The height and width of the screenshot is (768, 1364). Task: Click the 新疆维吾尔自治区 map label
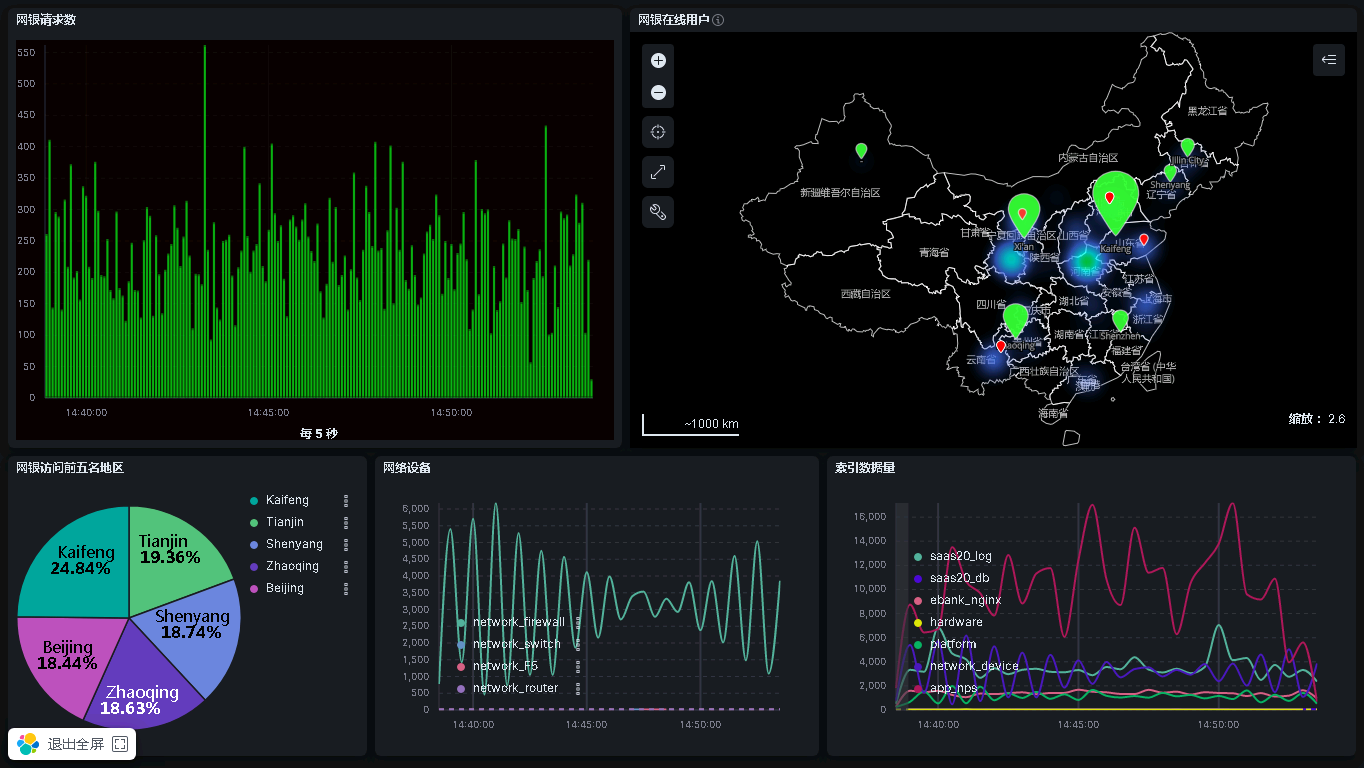840,192
